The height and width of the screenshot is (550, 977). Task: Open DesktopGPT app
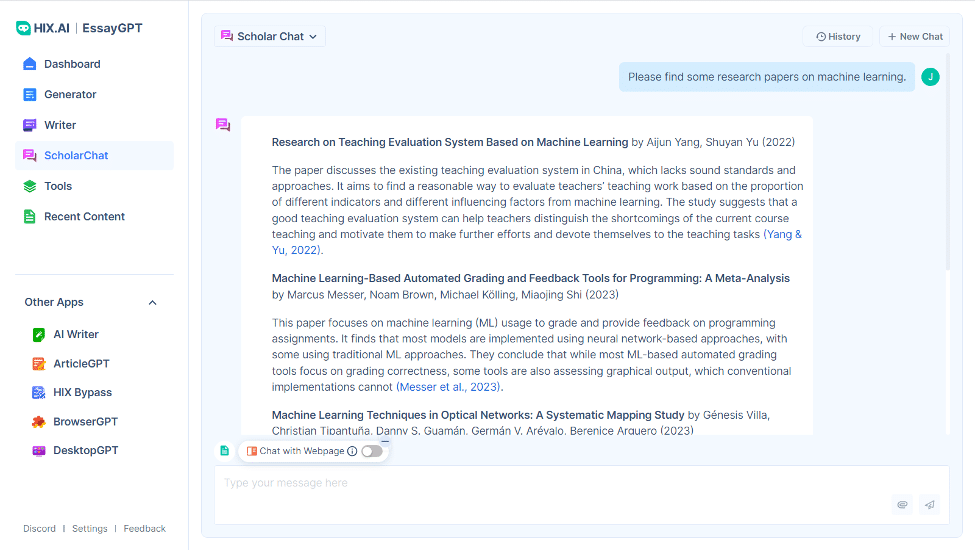[x=85, y=450]
